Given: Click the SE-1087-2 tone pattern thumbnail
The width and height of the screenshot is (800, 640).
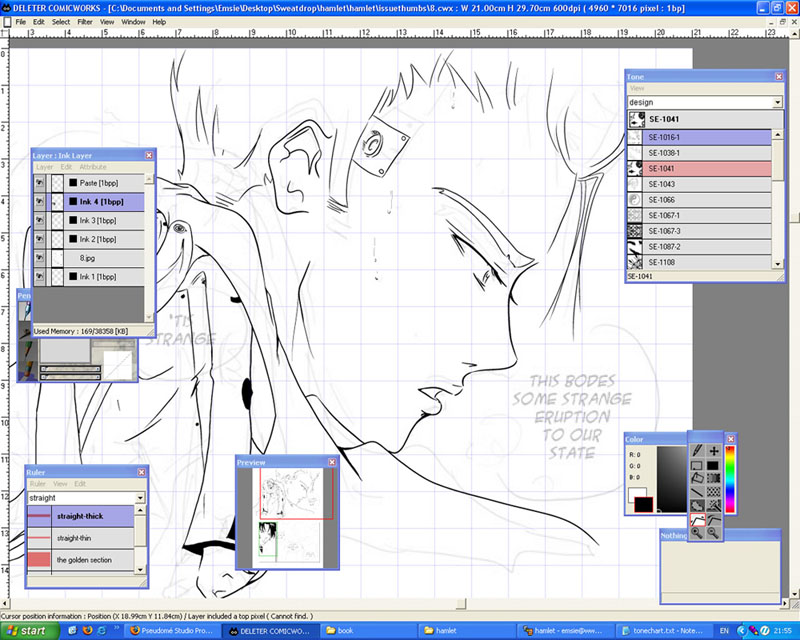Looking at the screenshot, I should point(635,247).
